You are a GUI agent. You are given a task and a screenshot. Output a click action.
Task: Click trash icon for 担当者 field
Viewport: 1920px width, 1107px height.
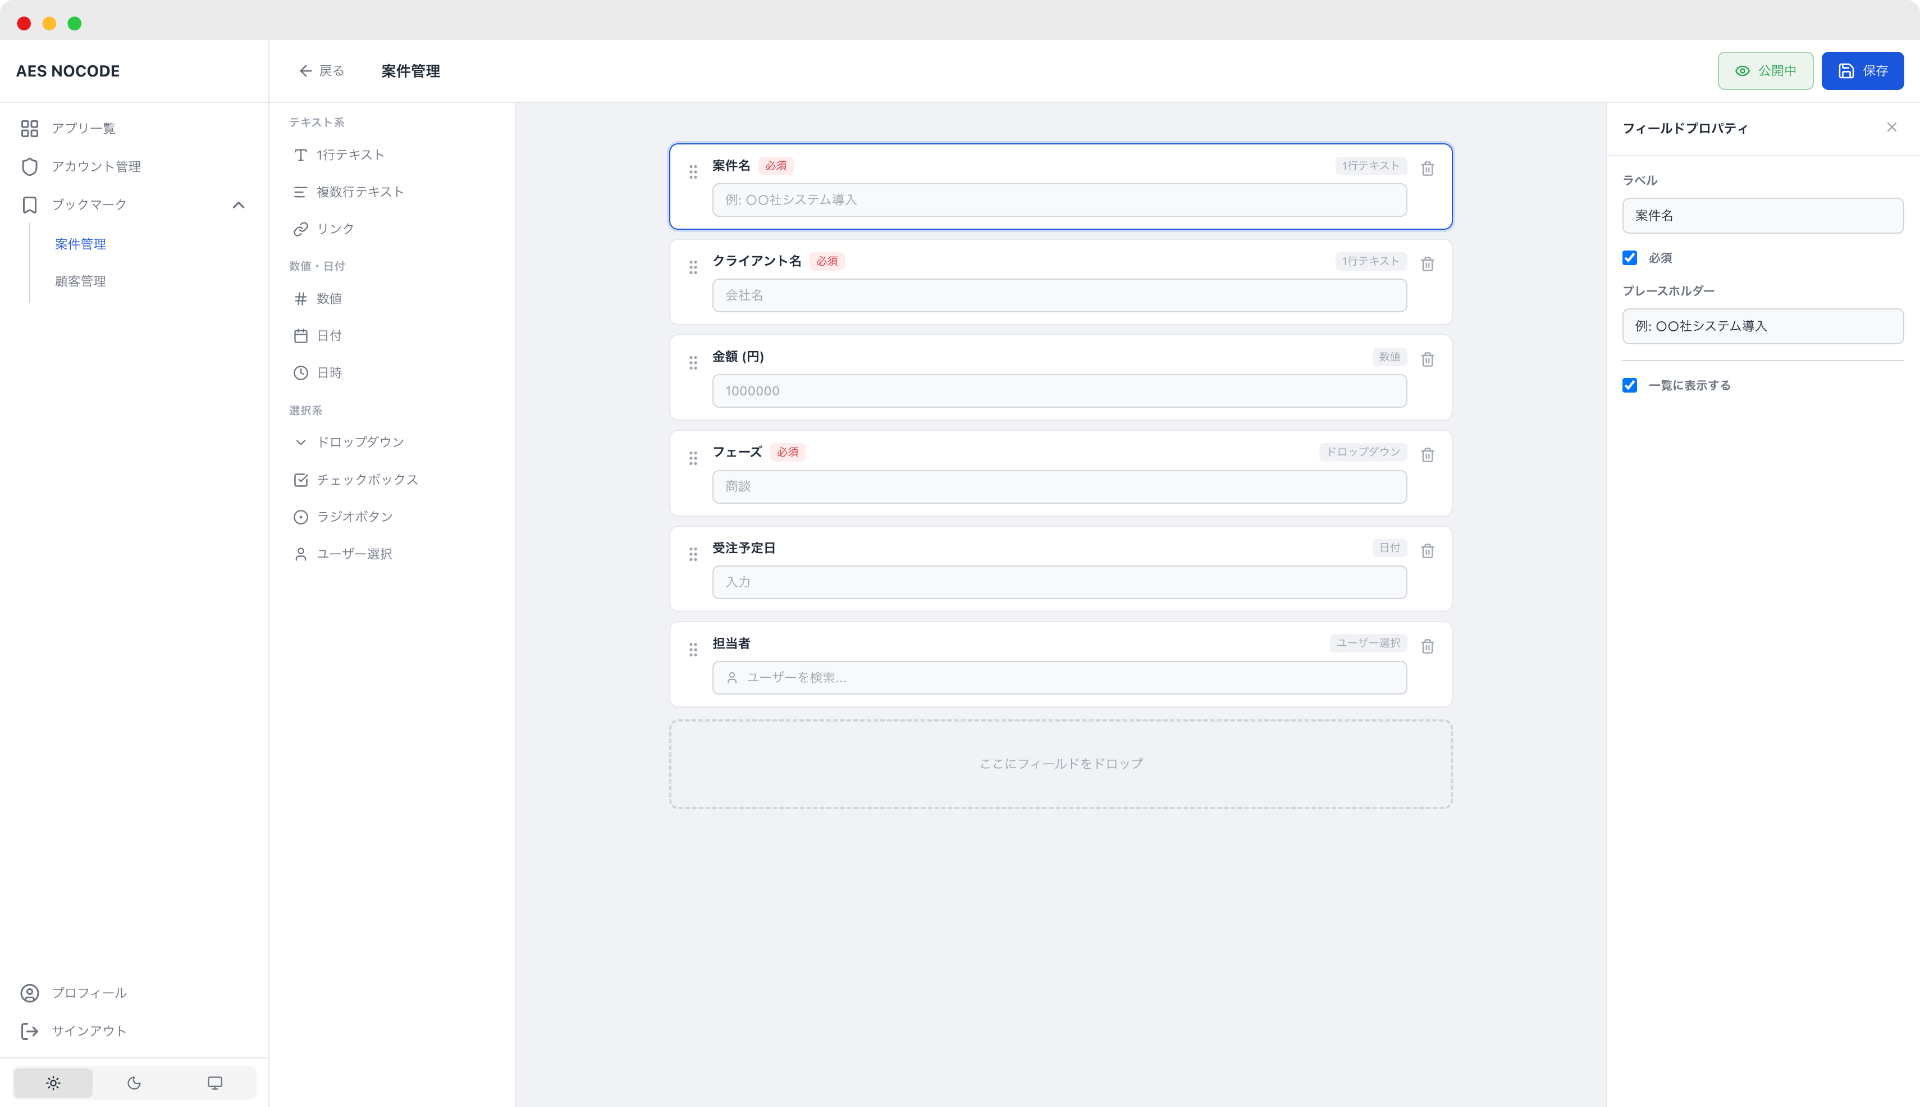1427,647
